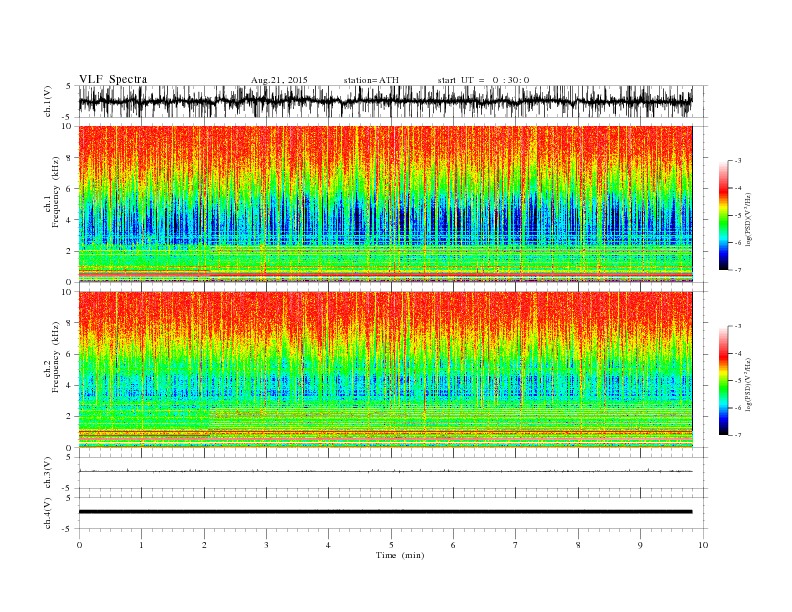This screenshot has width=792, height=612.
Task: Click the "5" tick on the Time axis
Action: coord(391,545)
